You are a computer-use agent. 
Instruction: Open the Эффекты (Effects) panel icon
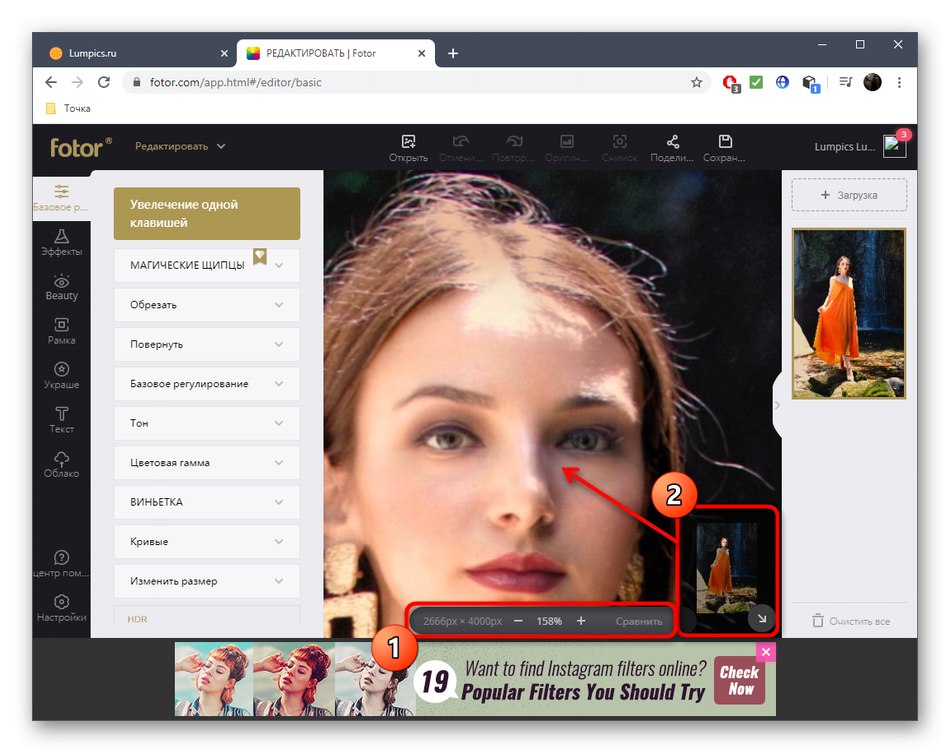coord(61,241)
